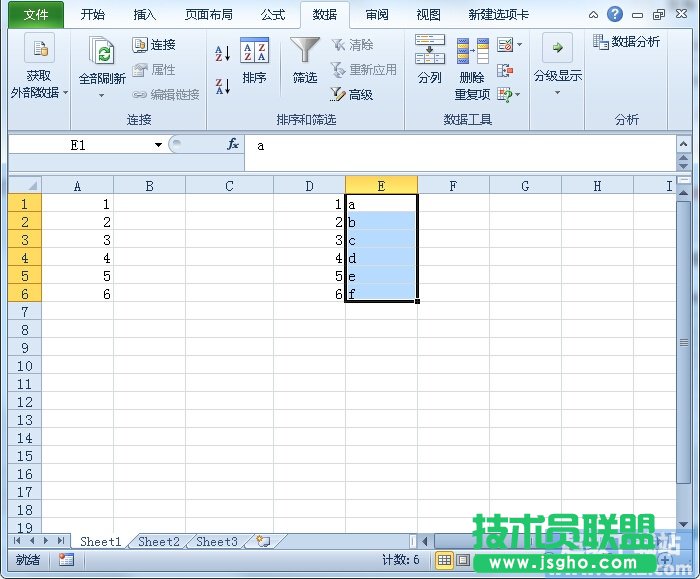Screen dimensions: 700x579
Task: Click the 分列 text to columns icon
Action: click(429, 59)
